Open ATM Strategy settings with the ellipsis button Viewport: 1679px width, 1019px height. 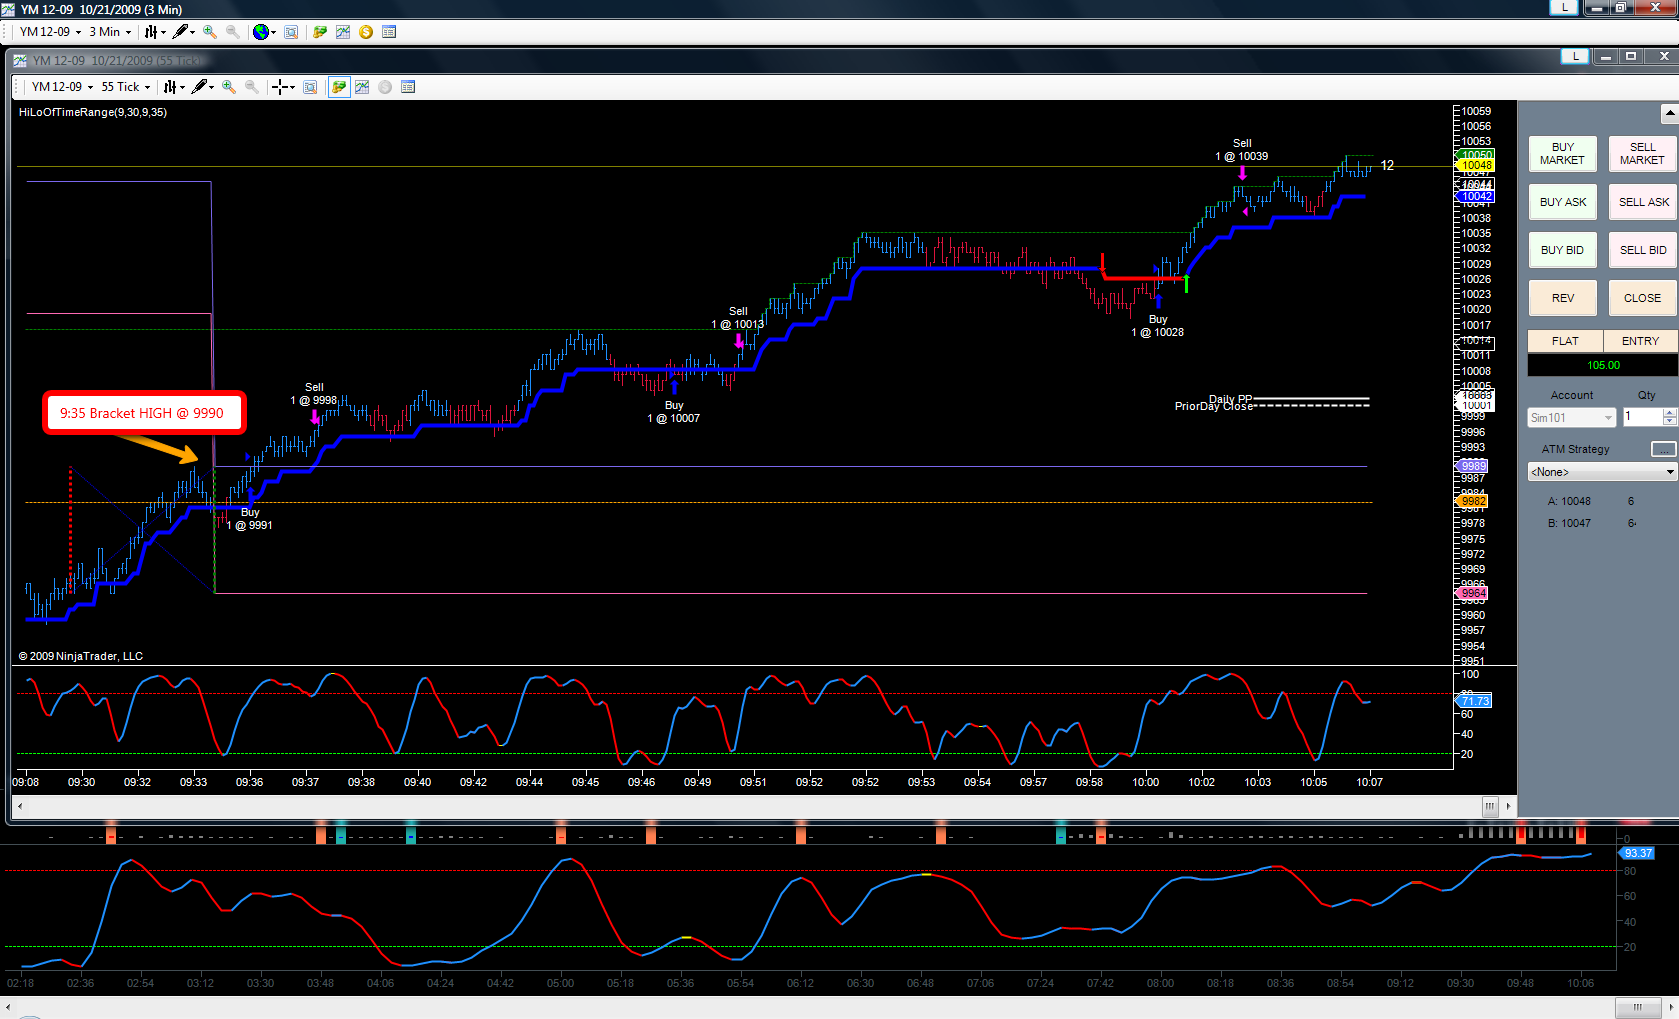[x=1663, y=449]
